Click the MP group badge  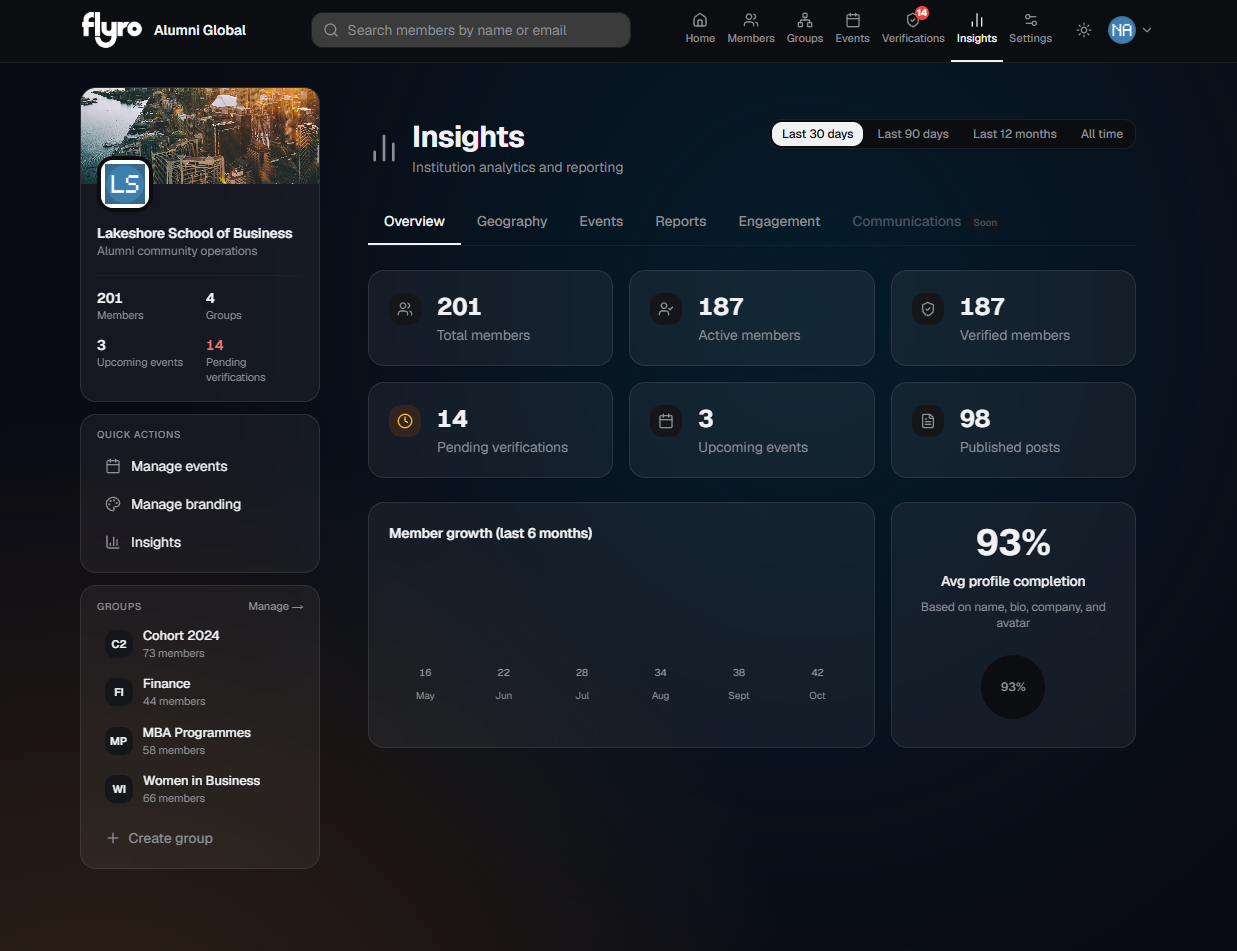pyautogui.click(x=119, y=741)
